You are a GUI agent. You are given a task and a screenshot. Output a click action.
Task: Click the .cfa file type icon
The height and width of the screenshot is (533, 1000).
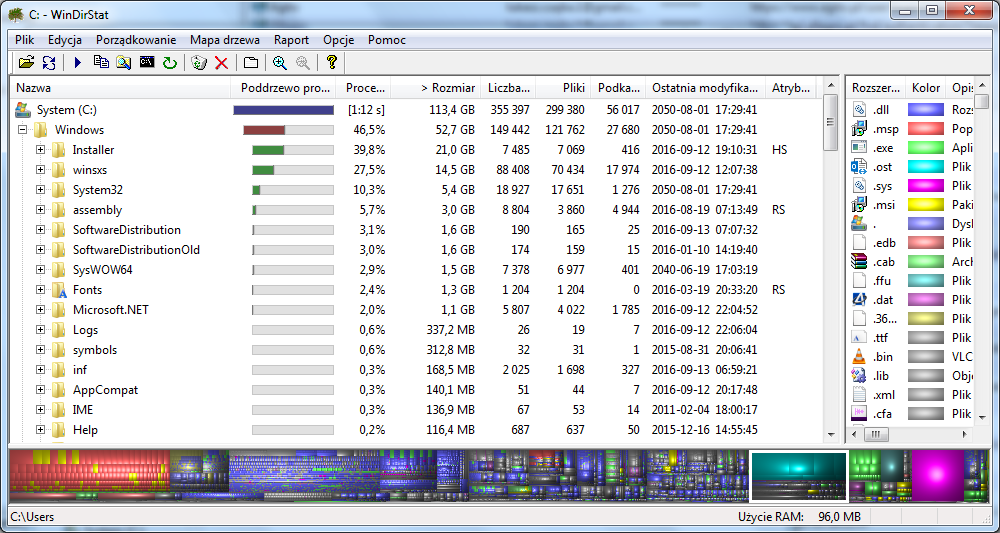point(858,413)
